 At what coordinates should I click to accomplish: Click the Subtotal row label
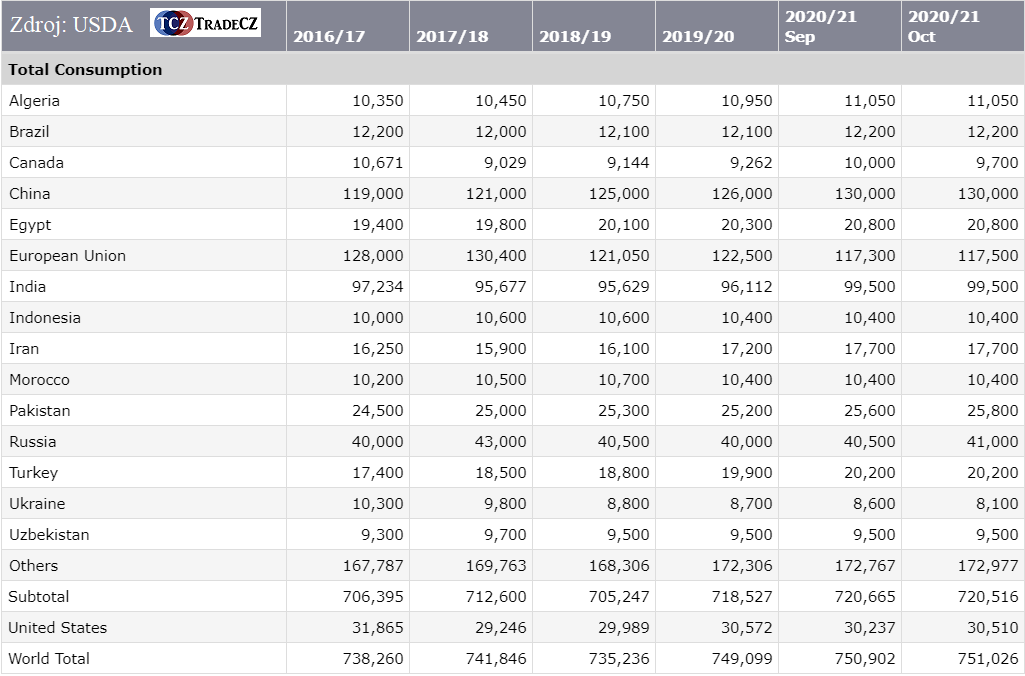tap(39, 596)
